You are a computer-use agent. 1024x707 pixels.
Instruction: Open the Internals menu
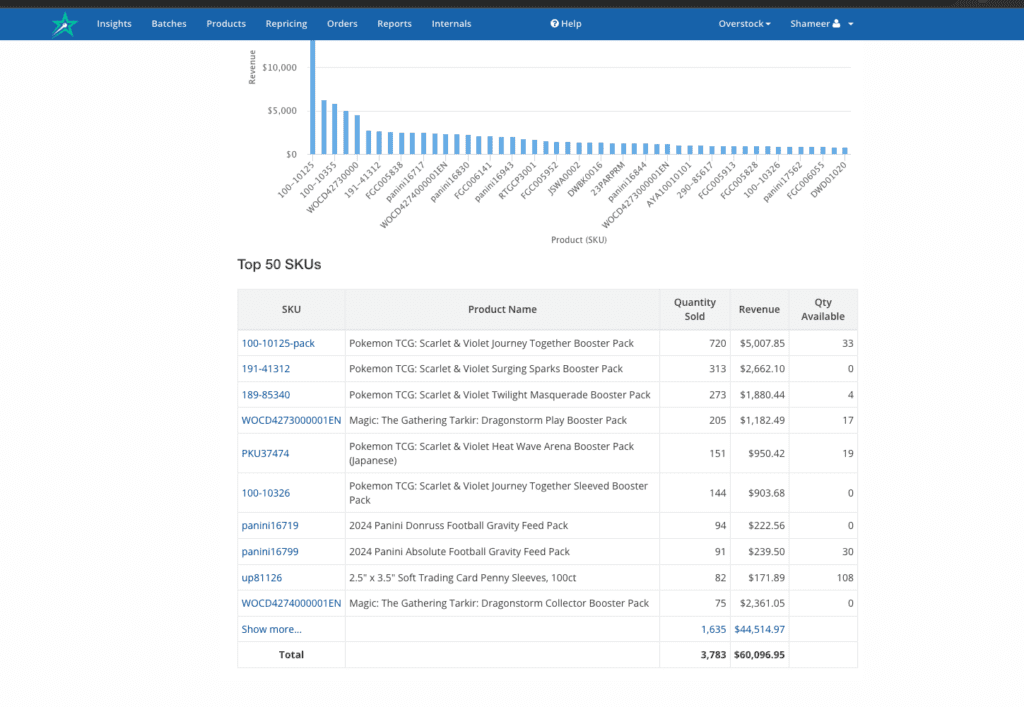pyautogui.click(x=451, y=24)
